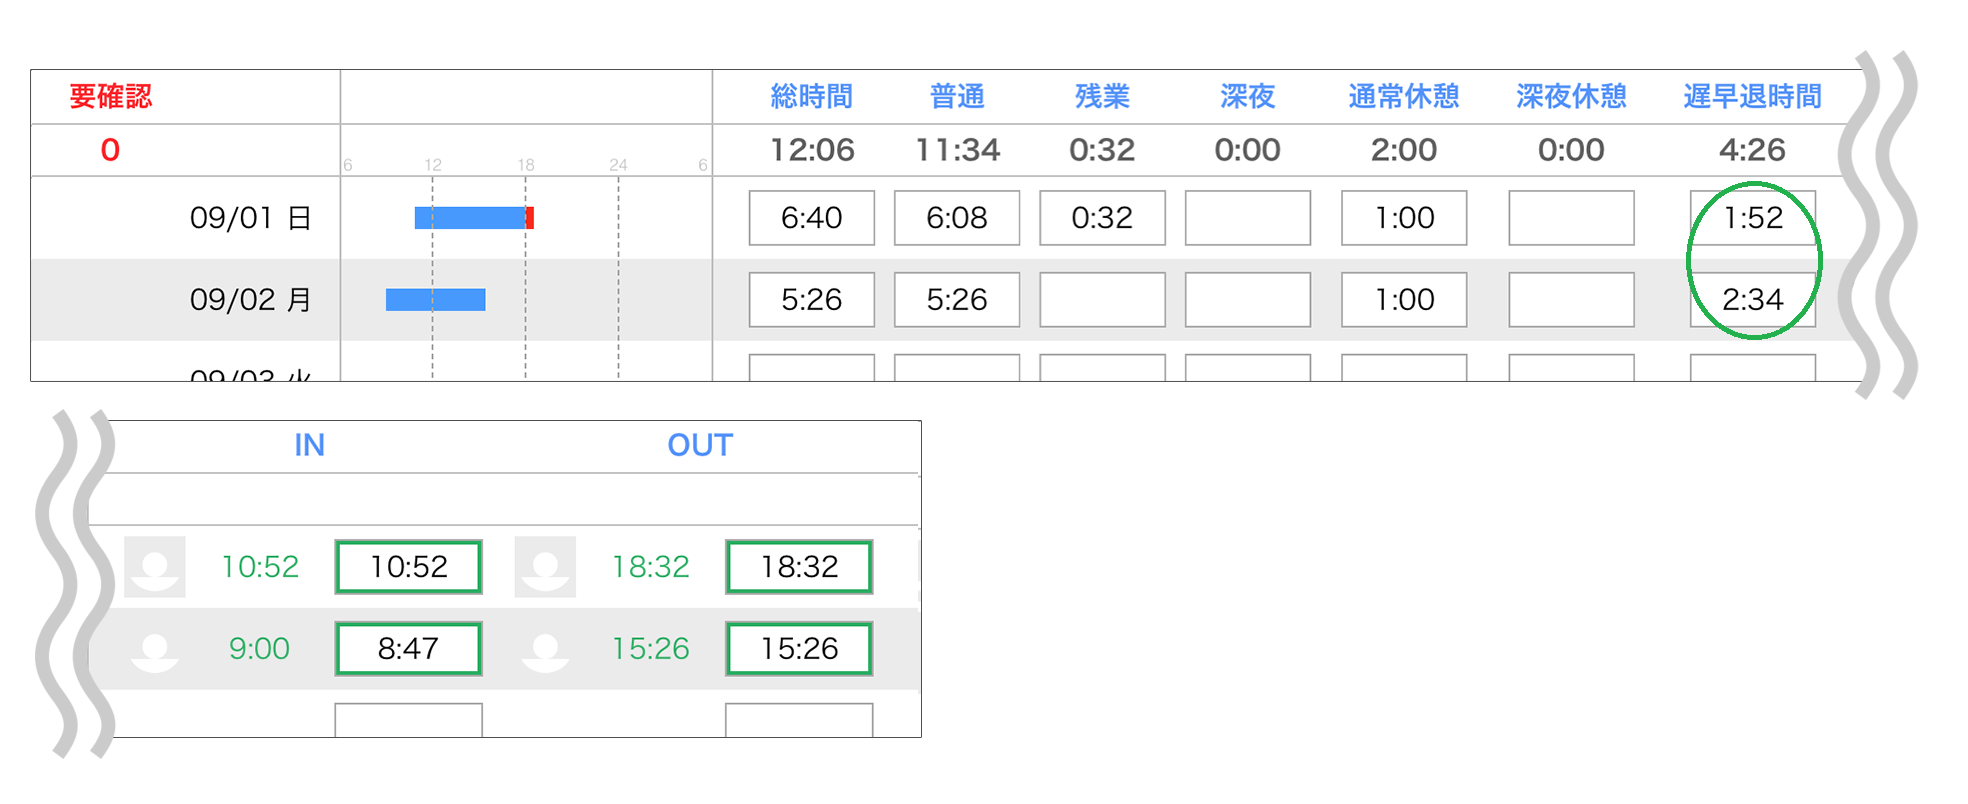This screenshot has width=1968, height=804.
Task: Click the 遅早退時間 field showing 2:34
Action: 1753,300
